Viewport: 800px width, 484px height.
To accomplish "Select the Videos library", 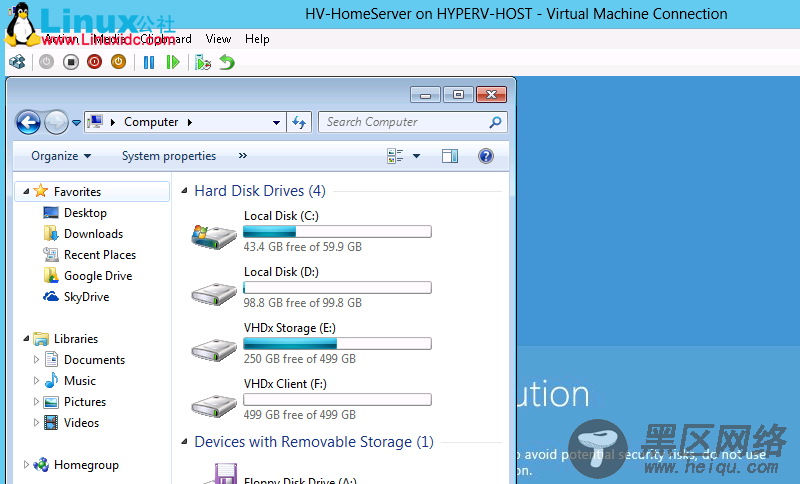I will pos(81,423).
